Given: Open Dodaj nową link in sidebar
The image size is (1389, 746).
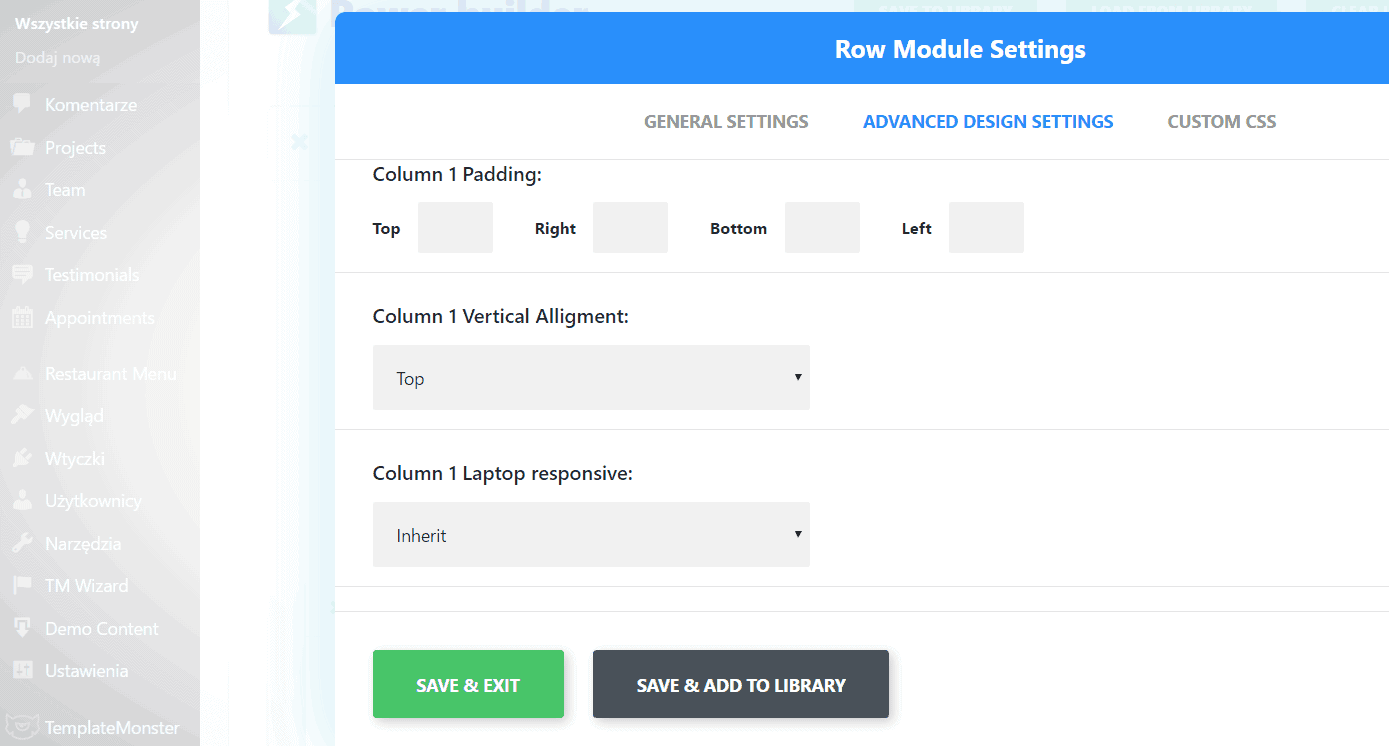Looking at the screenshot, I should click(58, 58).
